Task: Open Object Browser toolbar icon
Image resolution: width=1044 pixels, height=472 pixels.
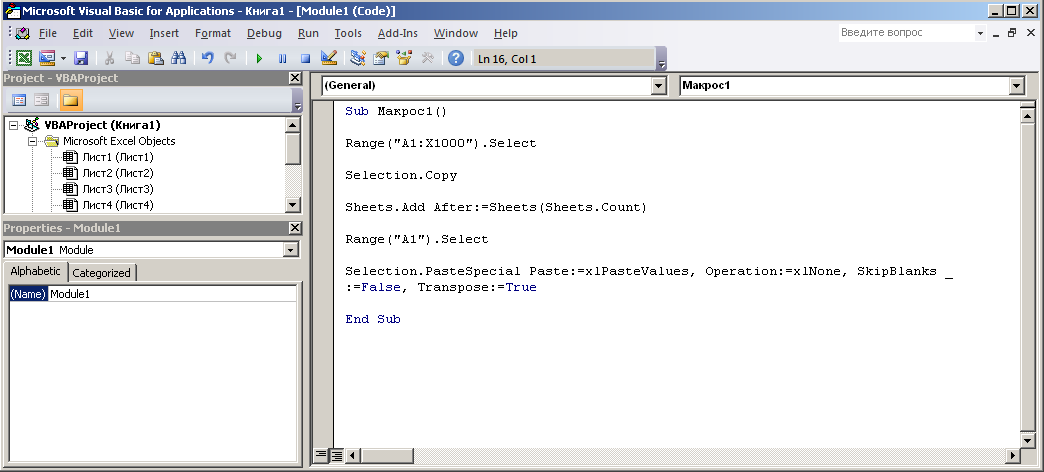Action: (403, 59)
